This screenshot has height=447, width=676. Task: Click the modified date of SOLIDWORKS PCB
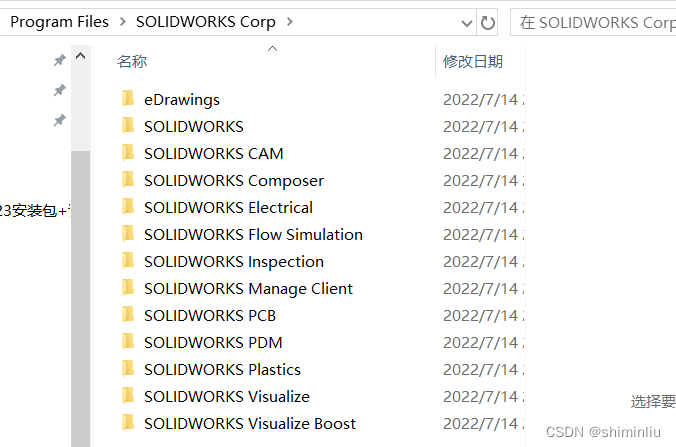[484, 316]
